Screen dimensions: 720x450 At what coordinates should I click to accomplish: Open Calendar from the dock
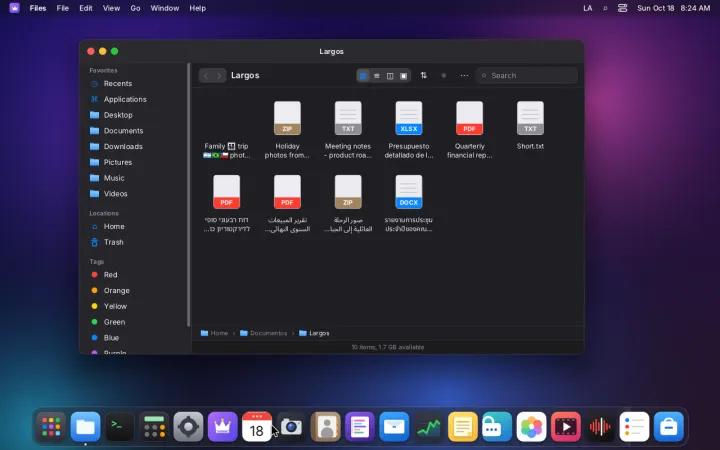tap(257, 427)
